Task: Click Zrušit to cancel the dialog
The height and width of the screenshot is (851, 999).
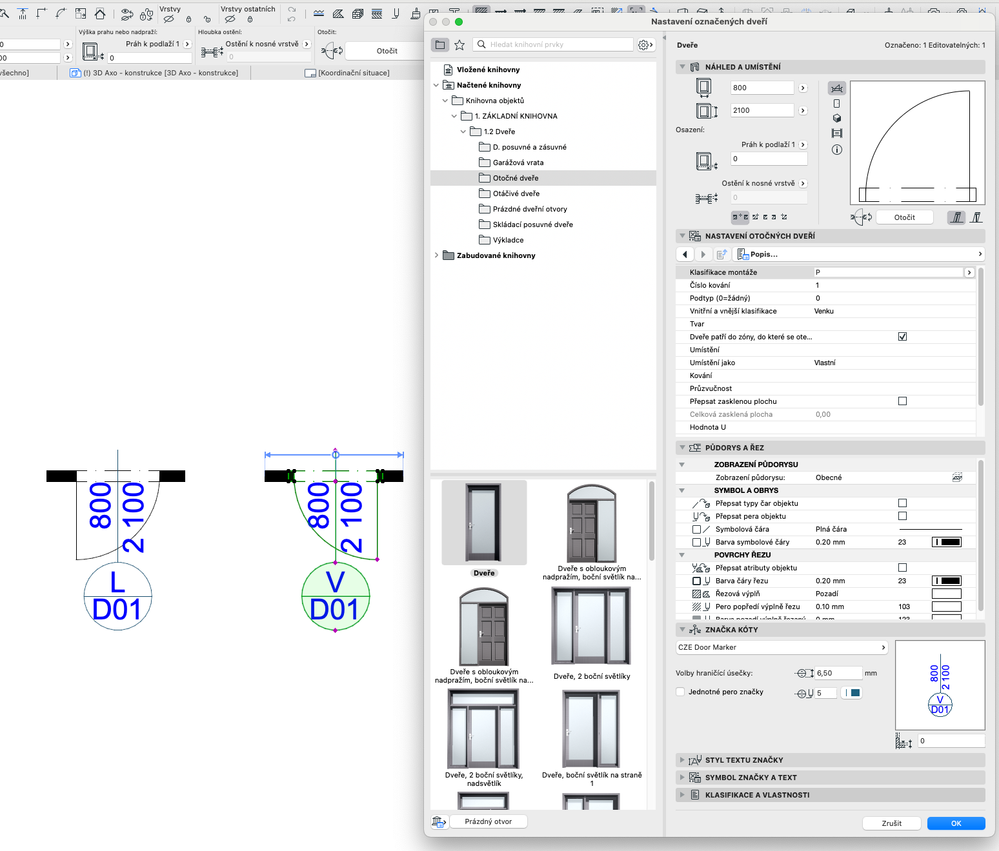Action: coord(891,823)
